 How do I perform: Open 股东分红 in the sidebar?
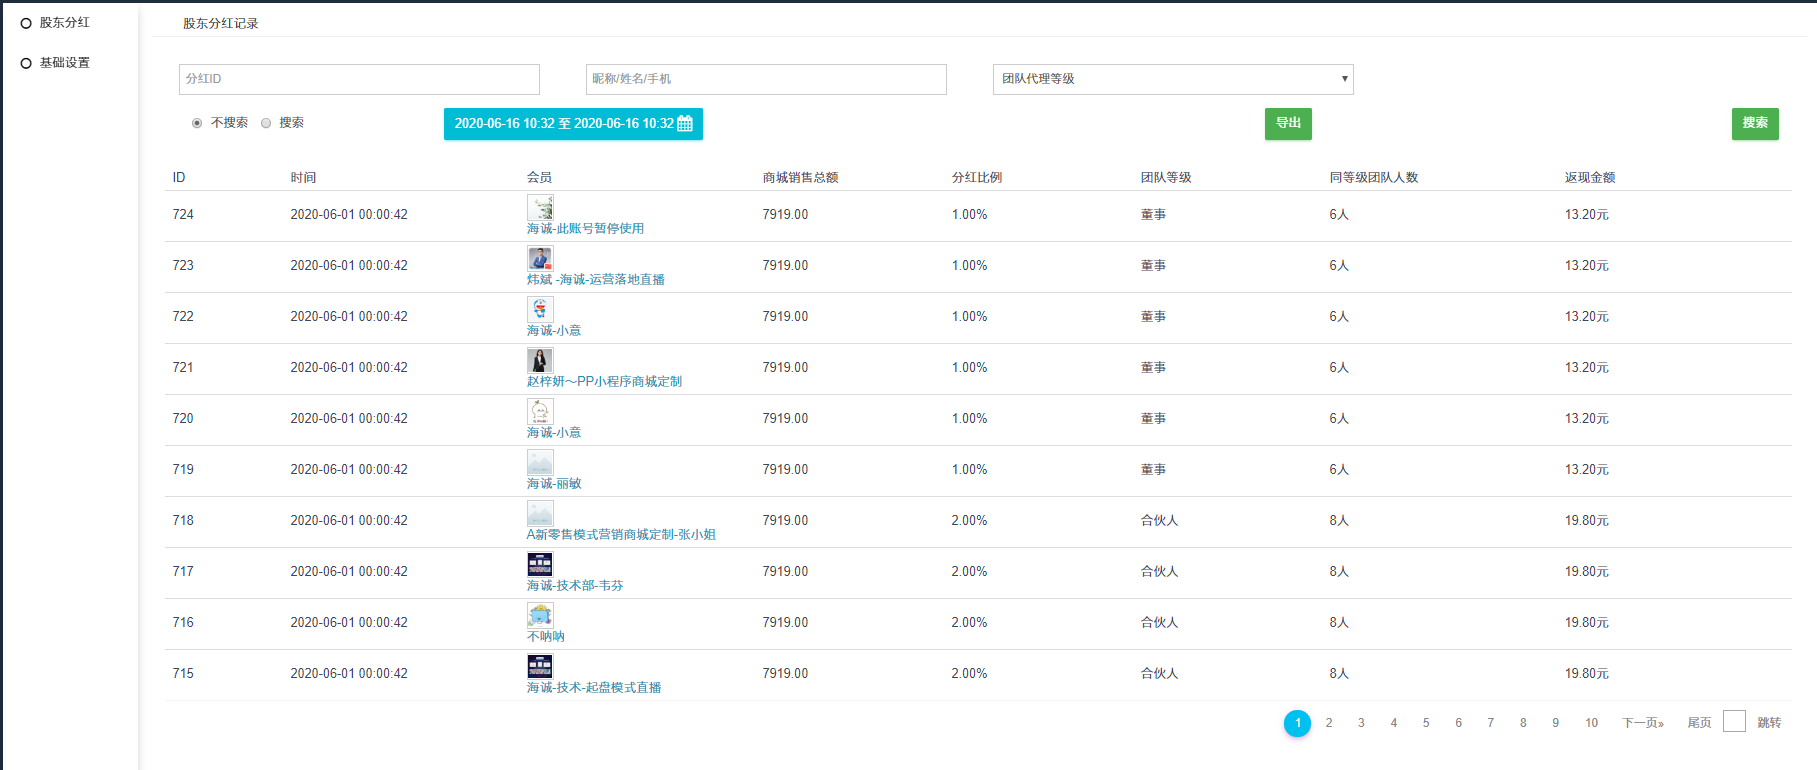tap(64, 22)
